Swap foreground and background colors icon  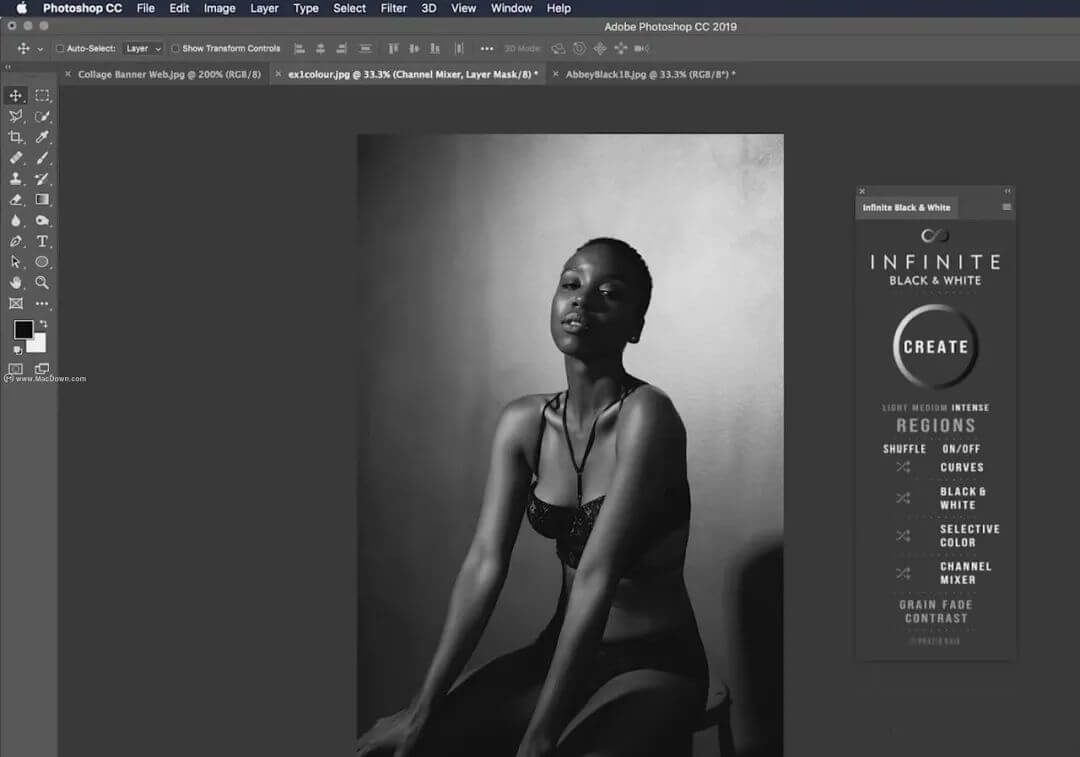point(43,324)
